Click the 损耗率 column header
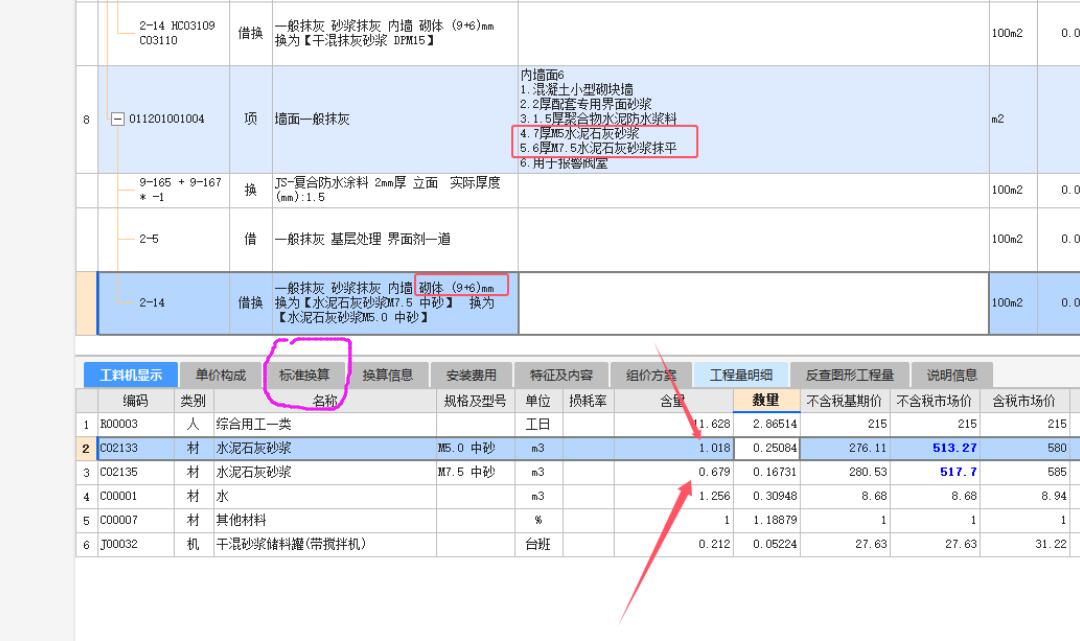Image resolution: width=1080 pixels, height=641 pixels. [588, 401]
